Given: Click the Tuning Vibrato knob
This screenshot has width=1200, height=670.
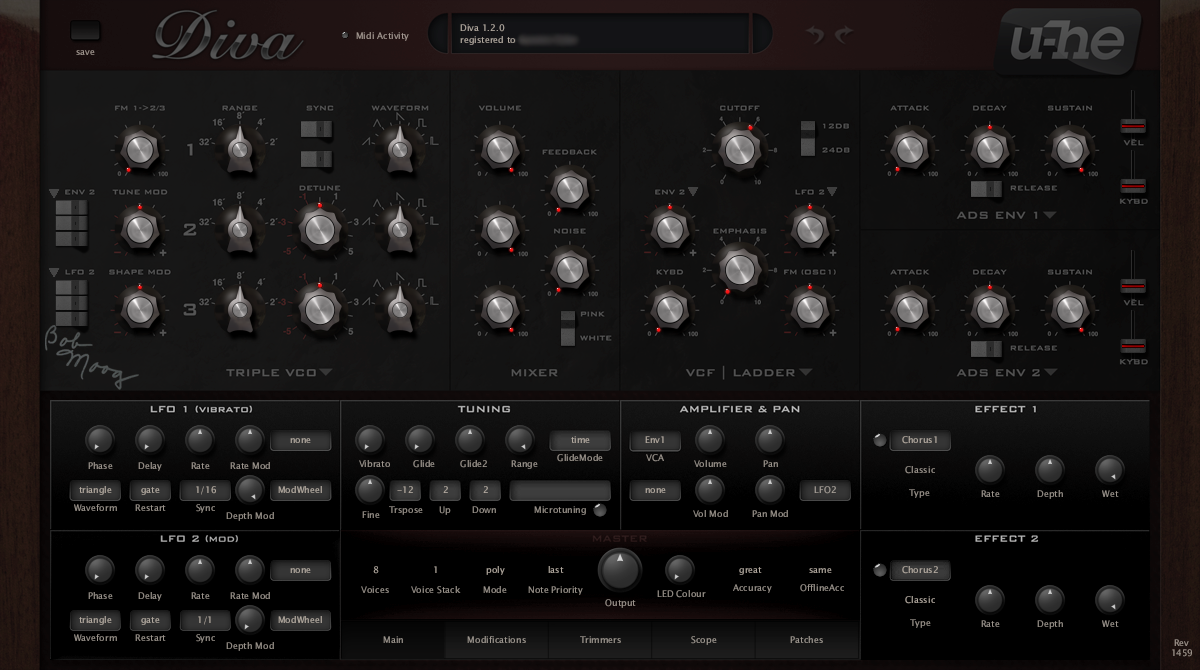Looking at the screenshot, I should (x=369, y=439).
